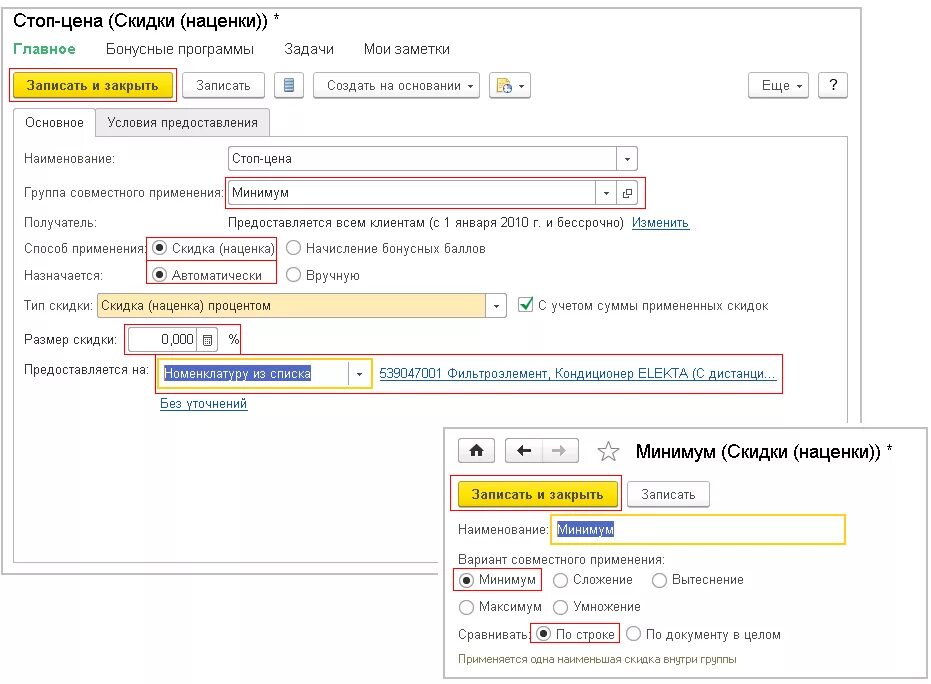Select Сложение variant radio button
931x684 pixels.
coord(560,580)
